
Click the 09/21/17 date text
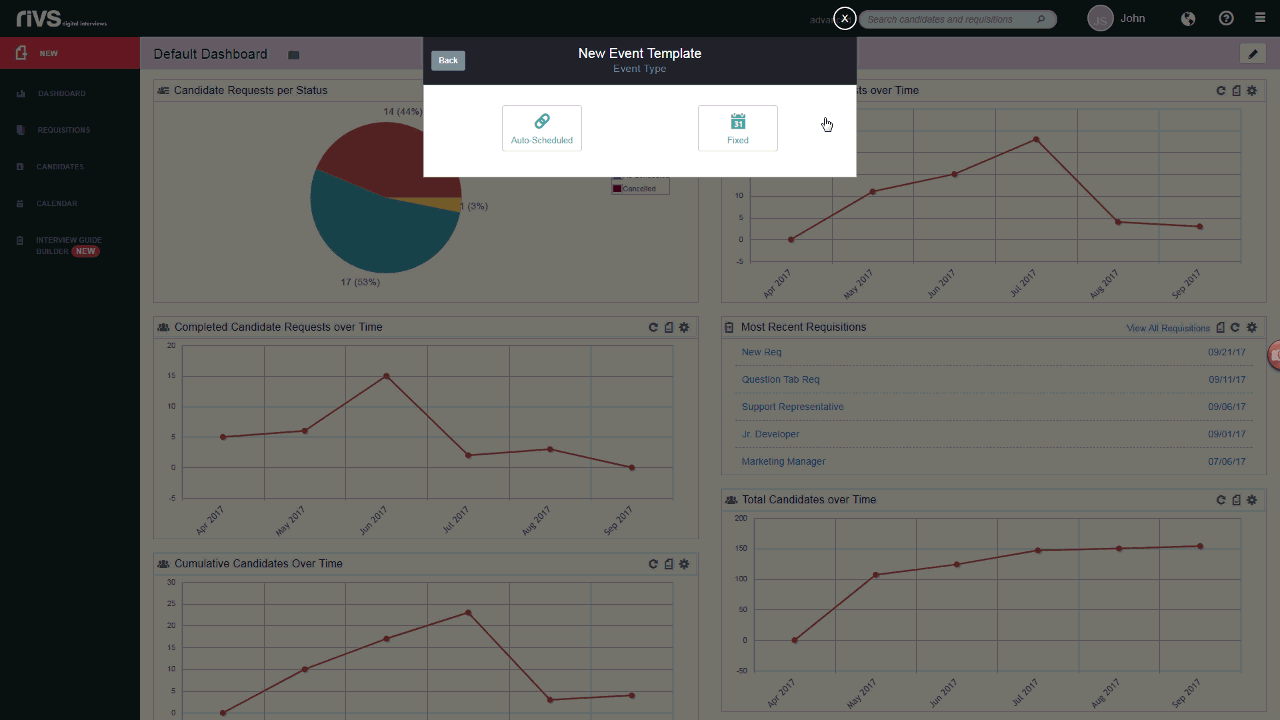tap(1227, 352)
